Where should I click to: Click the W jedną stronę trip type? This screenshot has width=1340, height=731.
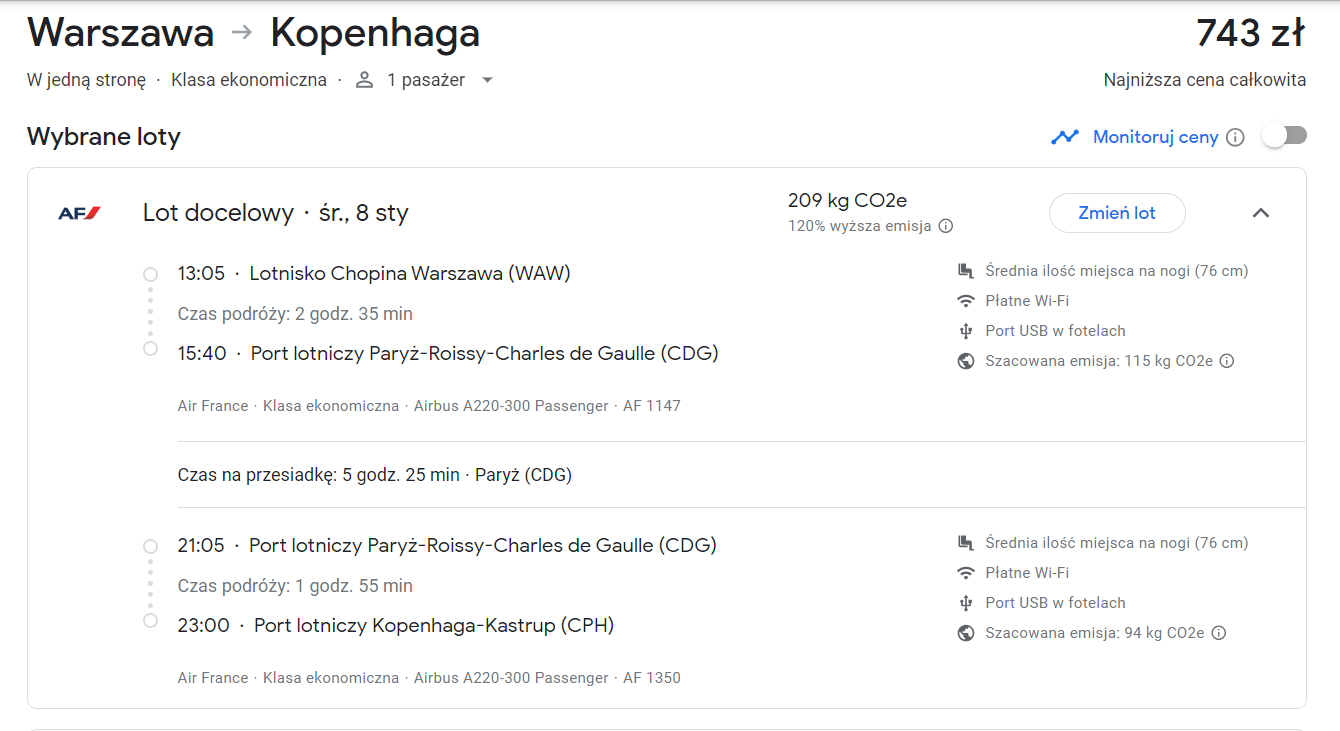click(x=86, y=80)
